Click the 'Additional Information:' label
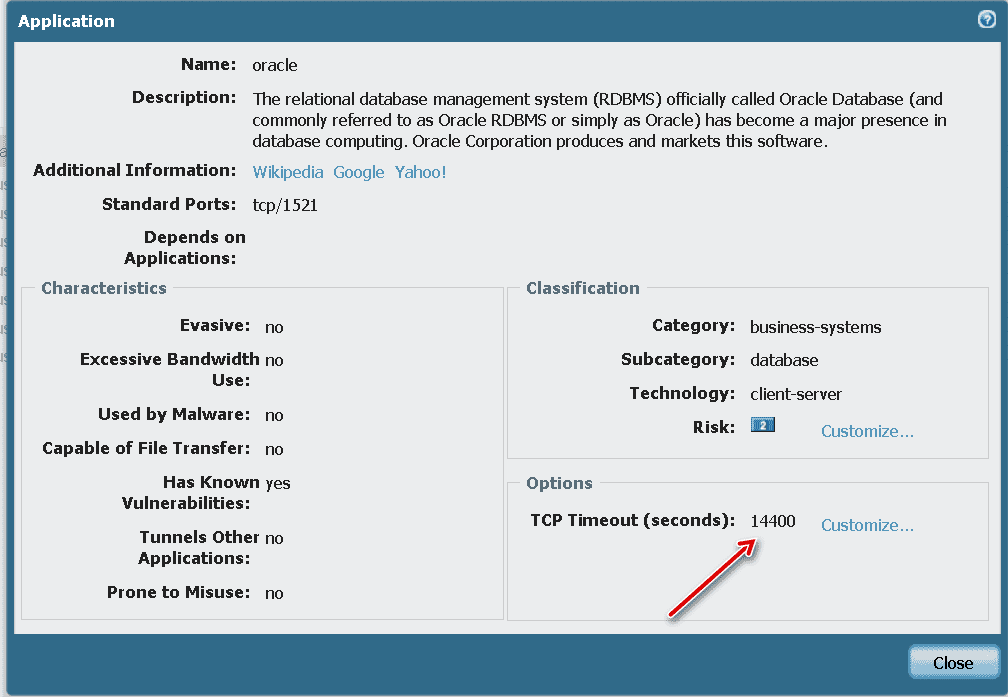The width and height of the screenshot is (1008, 697). pyautogui.click(x=135, y=170)
